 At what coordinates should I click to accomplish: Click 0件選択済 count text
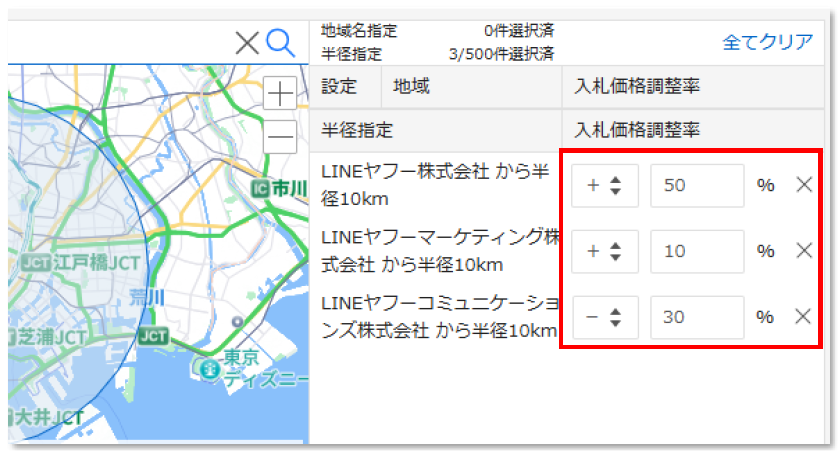tap(519, 31)
